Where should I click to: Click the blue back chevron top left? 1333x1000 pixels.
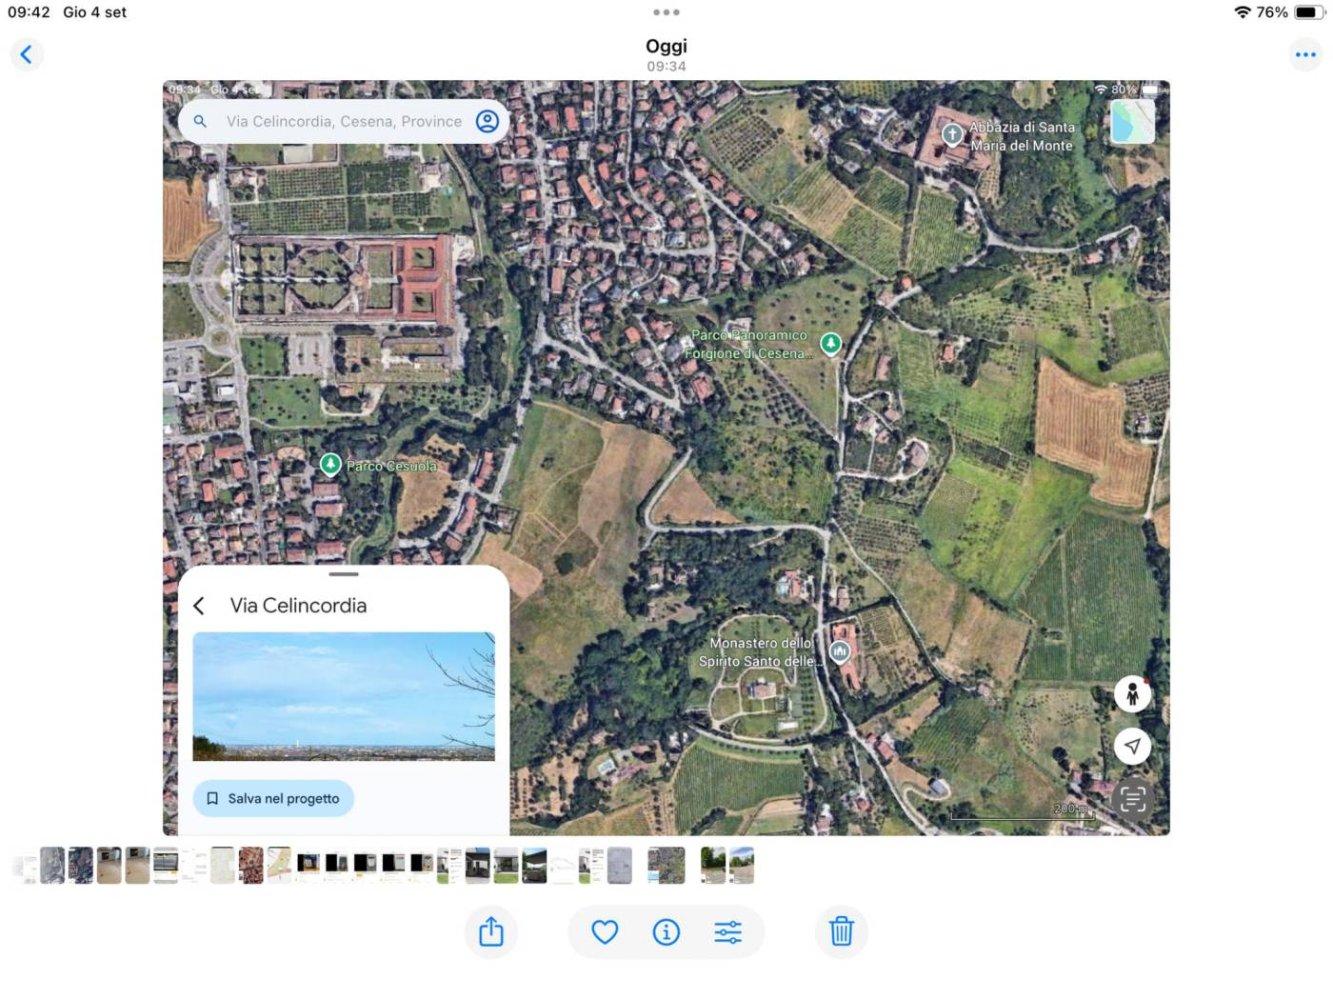(27, 54)
